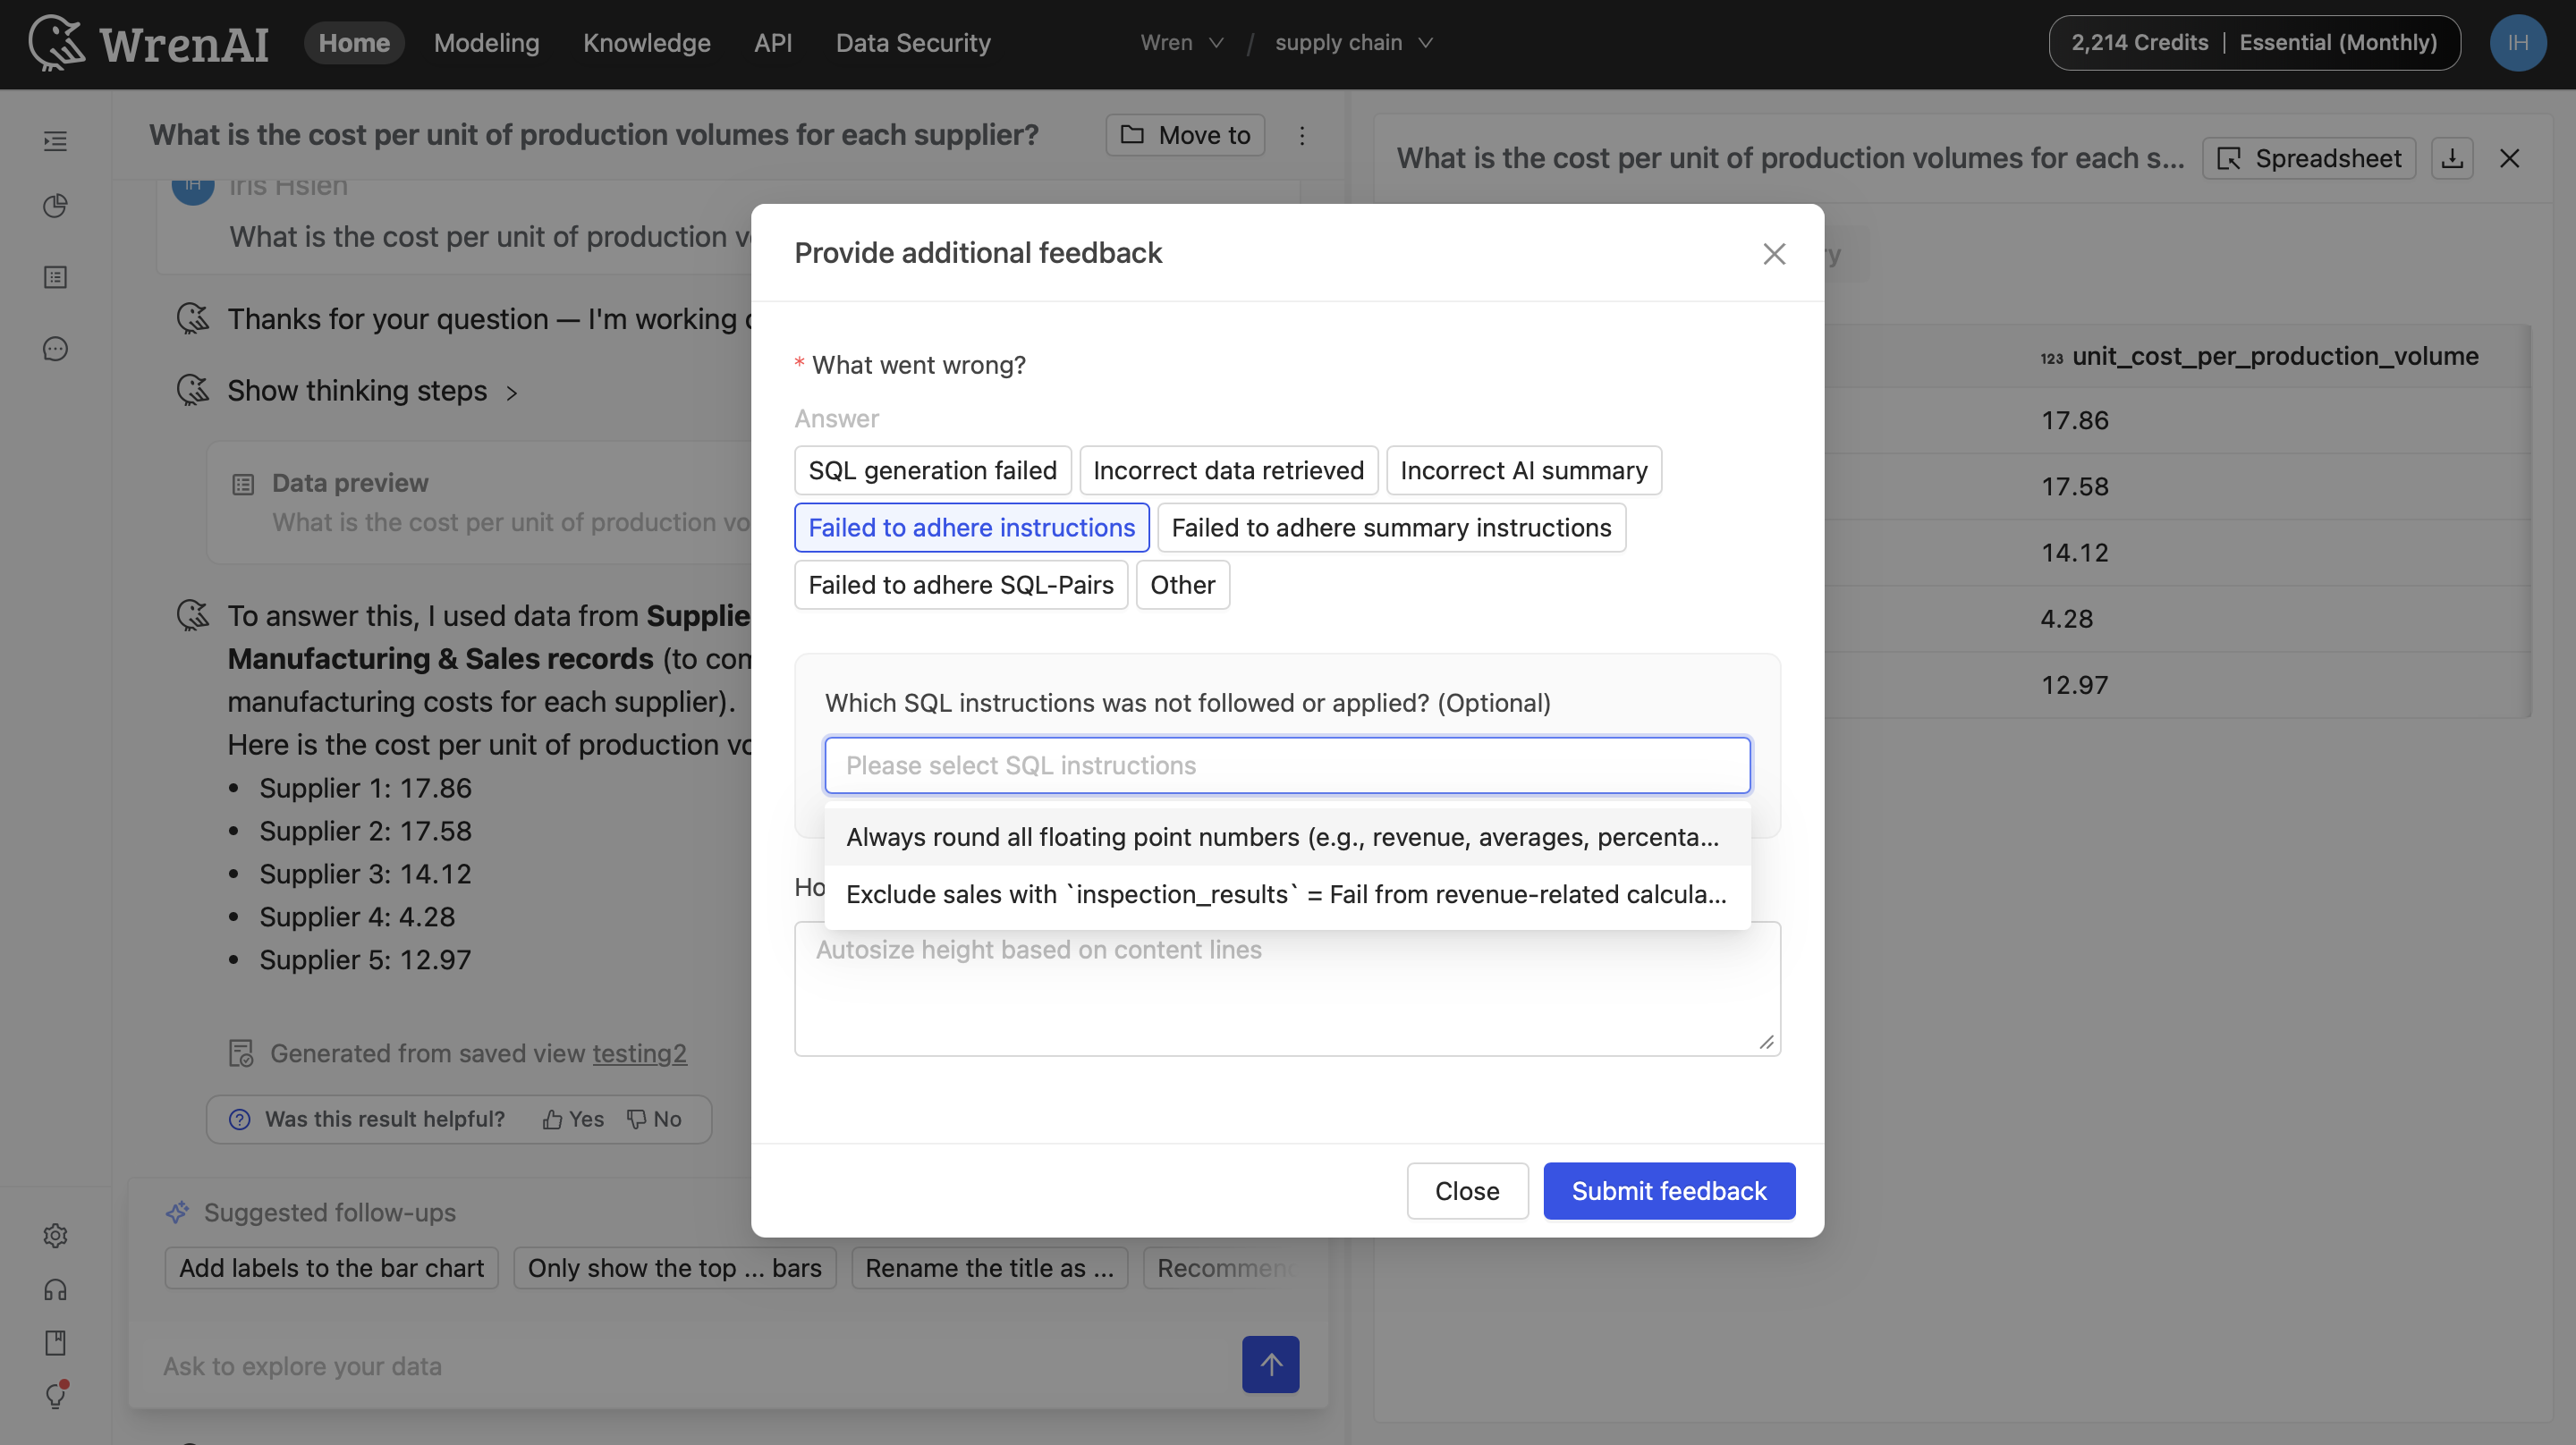Select the 'Other' feedback option

[x=1182, y=585]
